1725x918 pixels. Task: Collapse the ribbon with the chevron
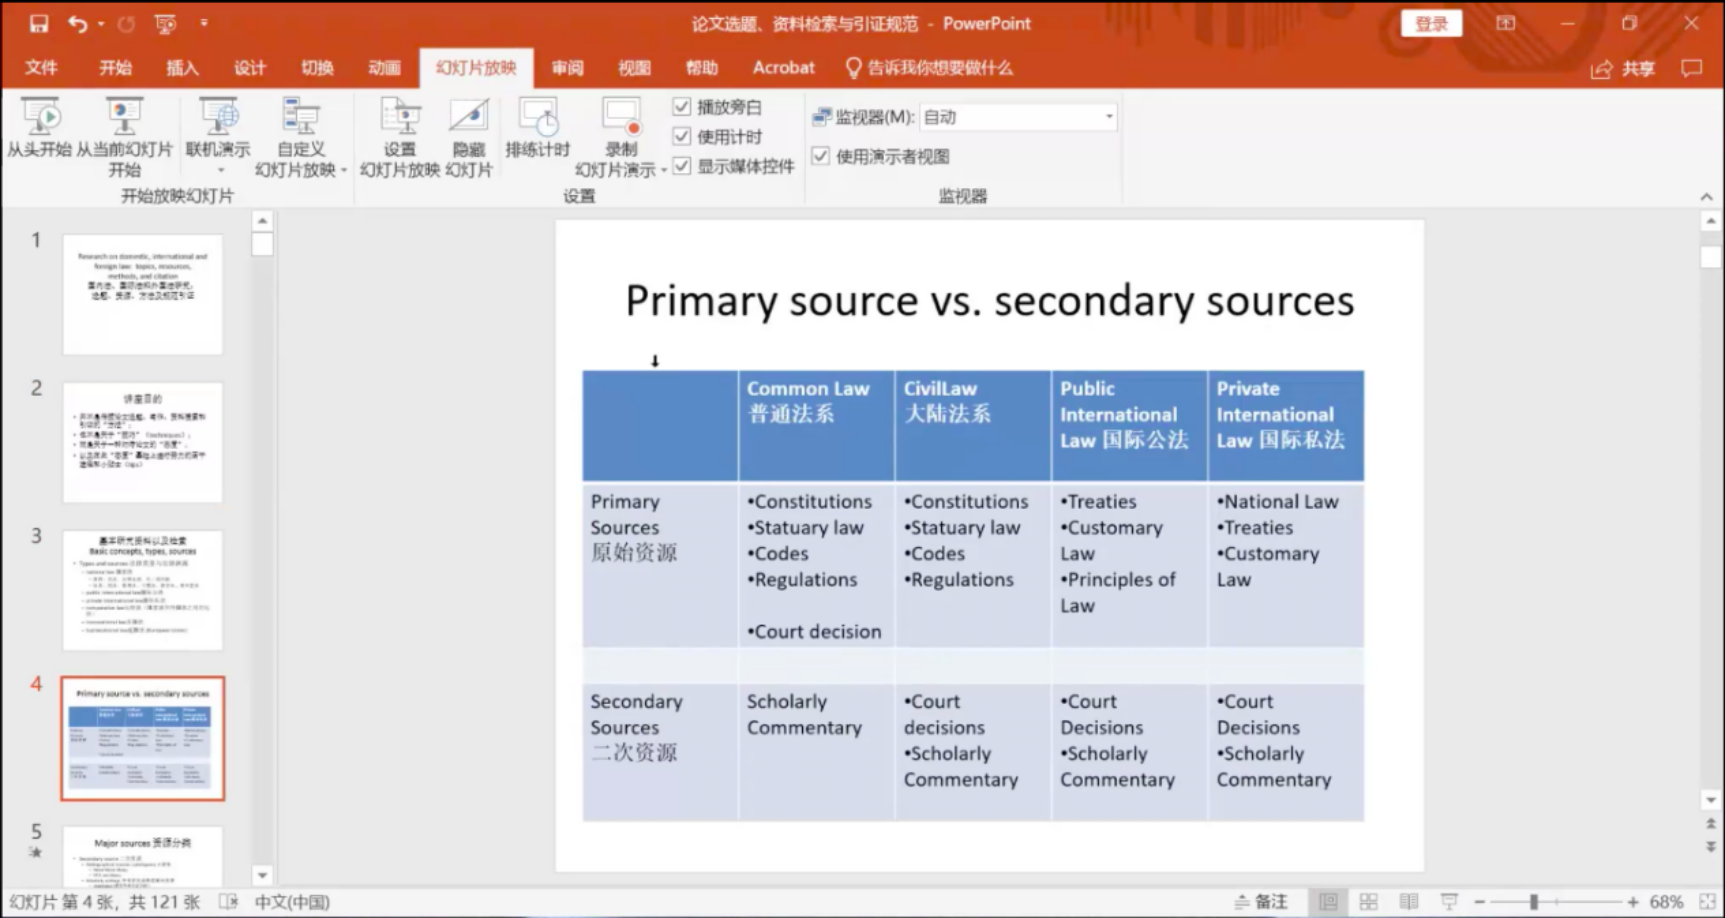point(1706,196)
